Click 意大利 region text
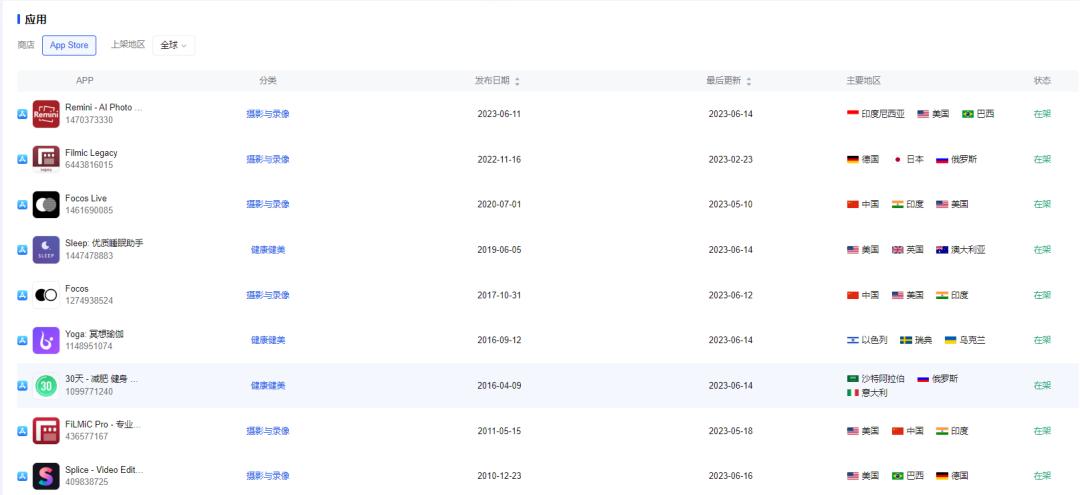Image resolution: width=1080 pixels, height=495 pixels. [875, 392]
